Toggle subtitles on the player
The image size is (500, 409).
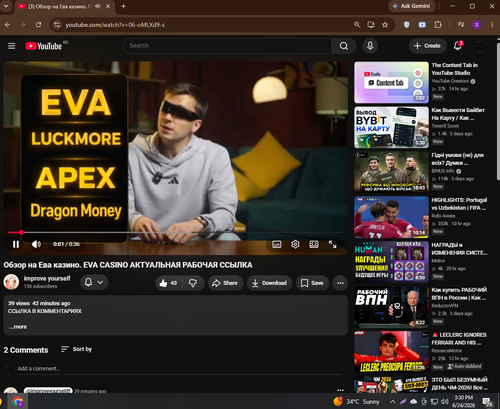tap(277, 244)
